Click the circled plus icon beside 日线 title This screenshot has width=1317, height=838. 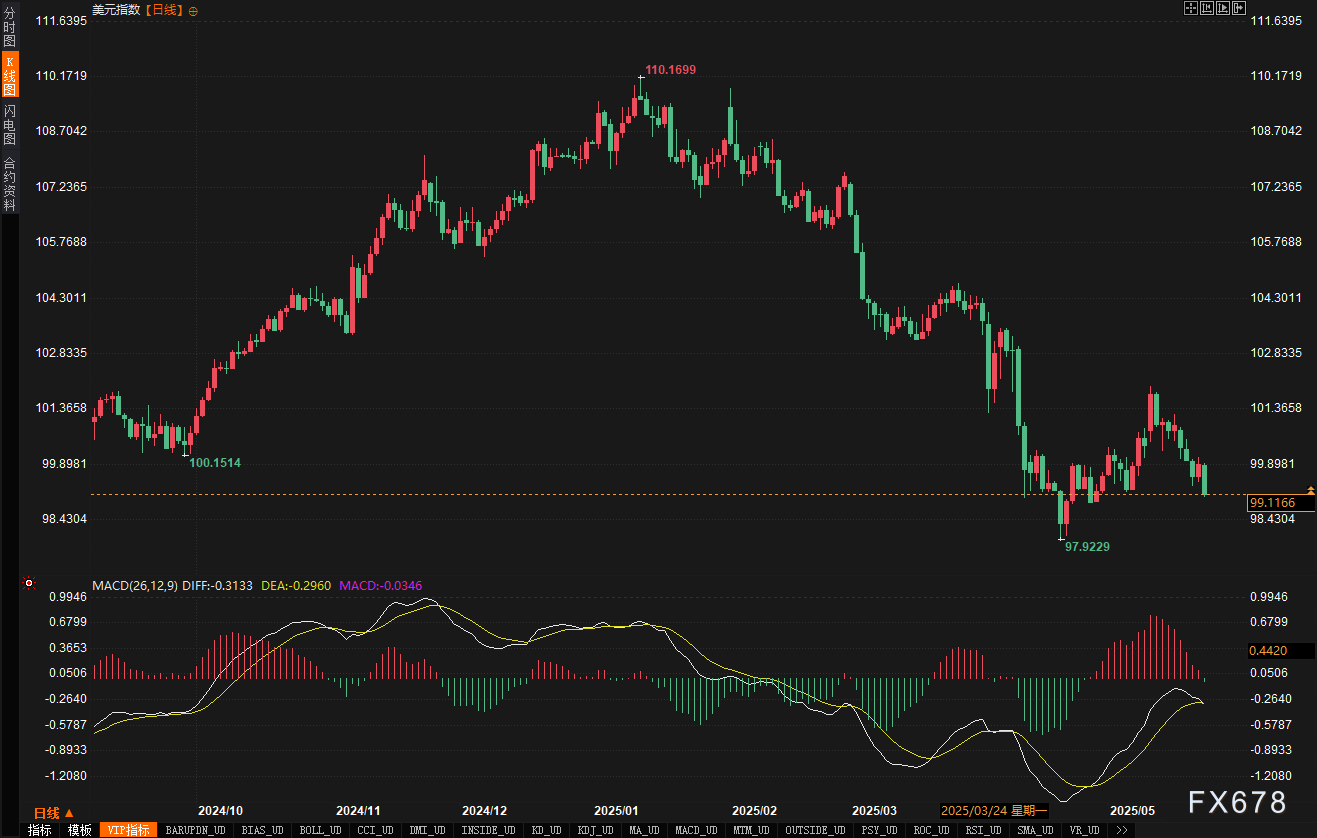click(x=193, y=10)
